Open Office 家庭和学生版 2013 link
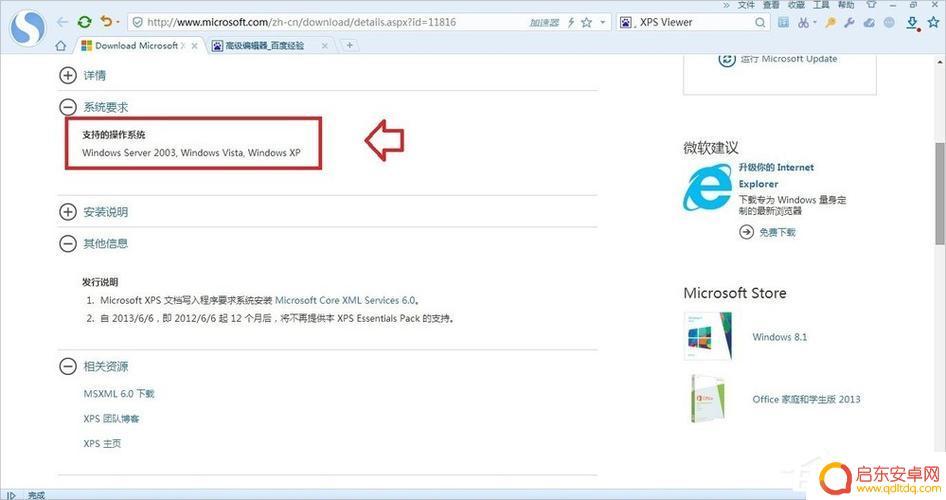946x500 pixels. coord(806,399)
